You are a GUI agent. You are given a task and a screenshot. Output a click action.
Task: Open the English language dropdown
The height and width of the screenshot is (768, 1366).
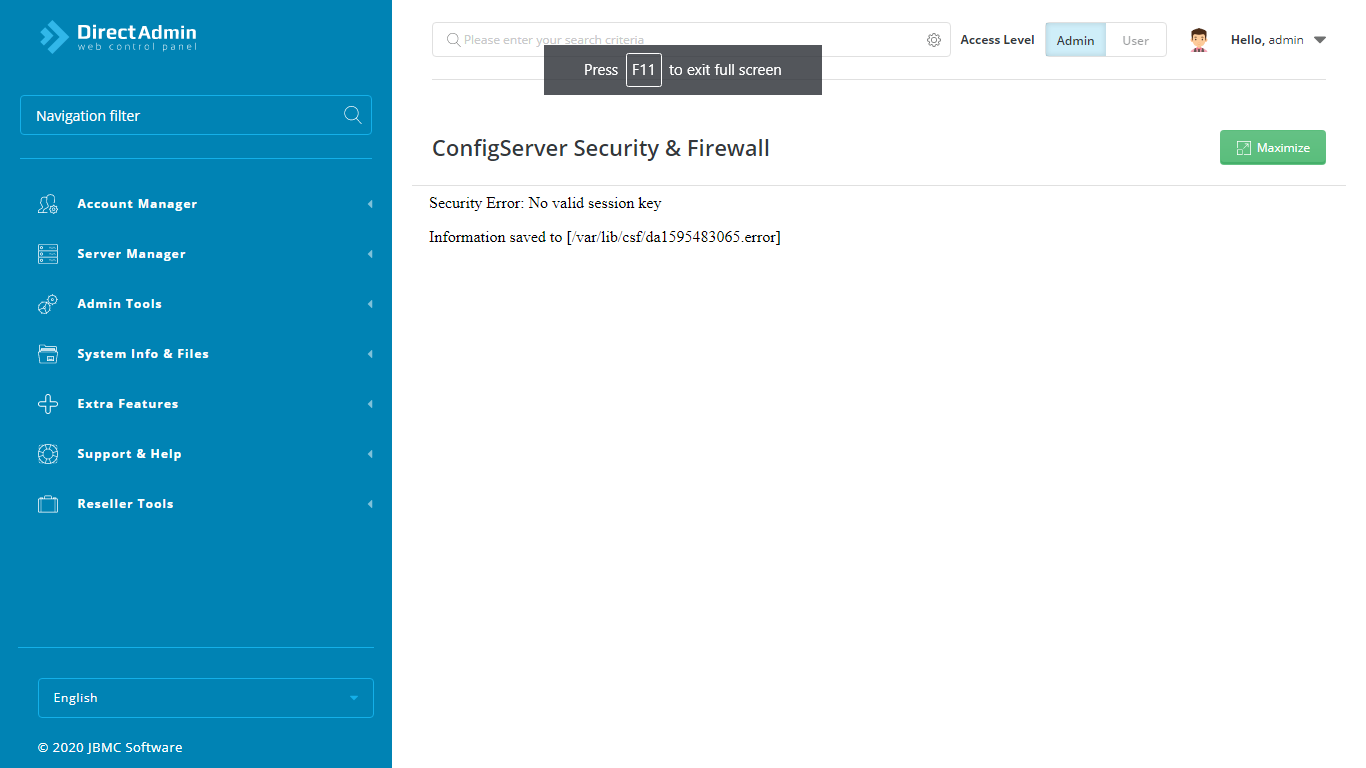tap(205, 698)
